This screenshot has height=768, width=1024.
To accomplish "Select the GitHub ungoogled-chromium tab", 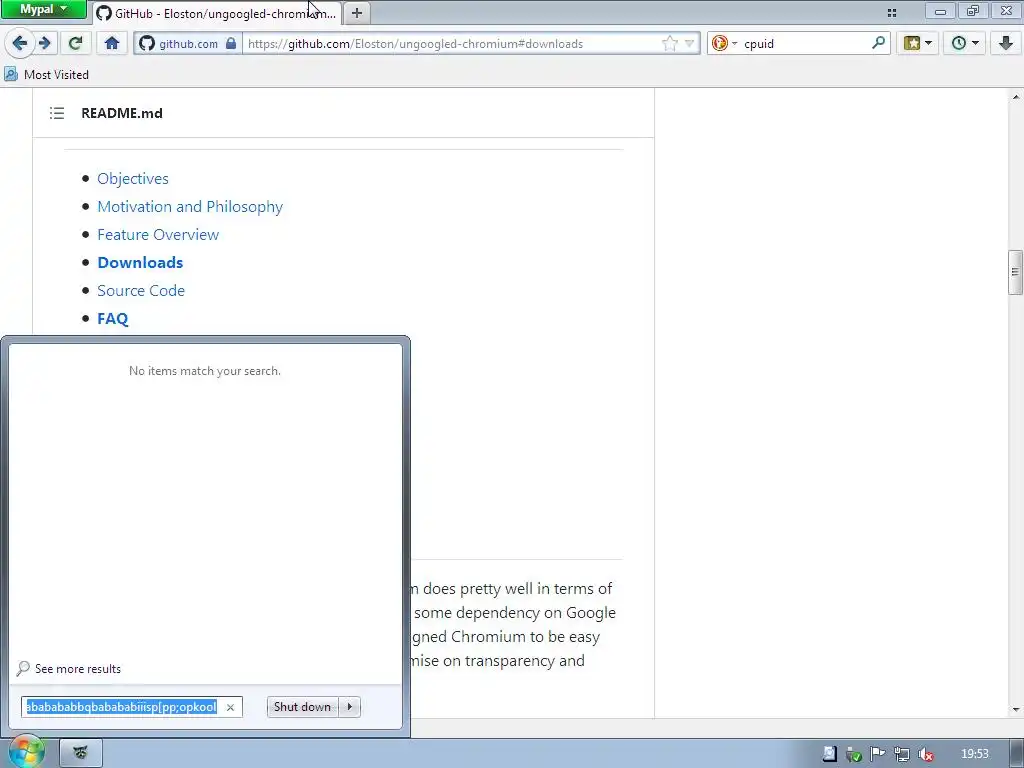I will 217,13.
